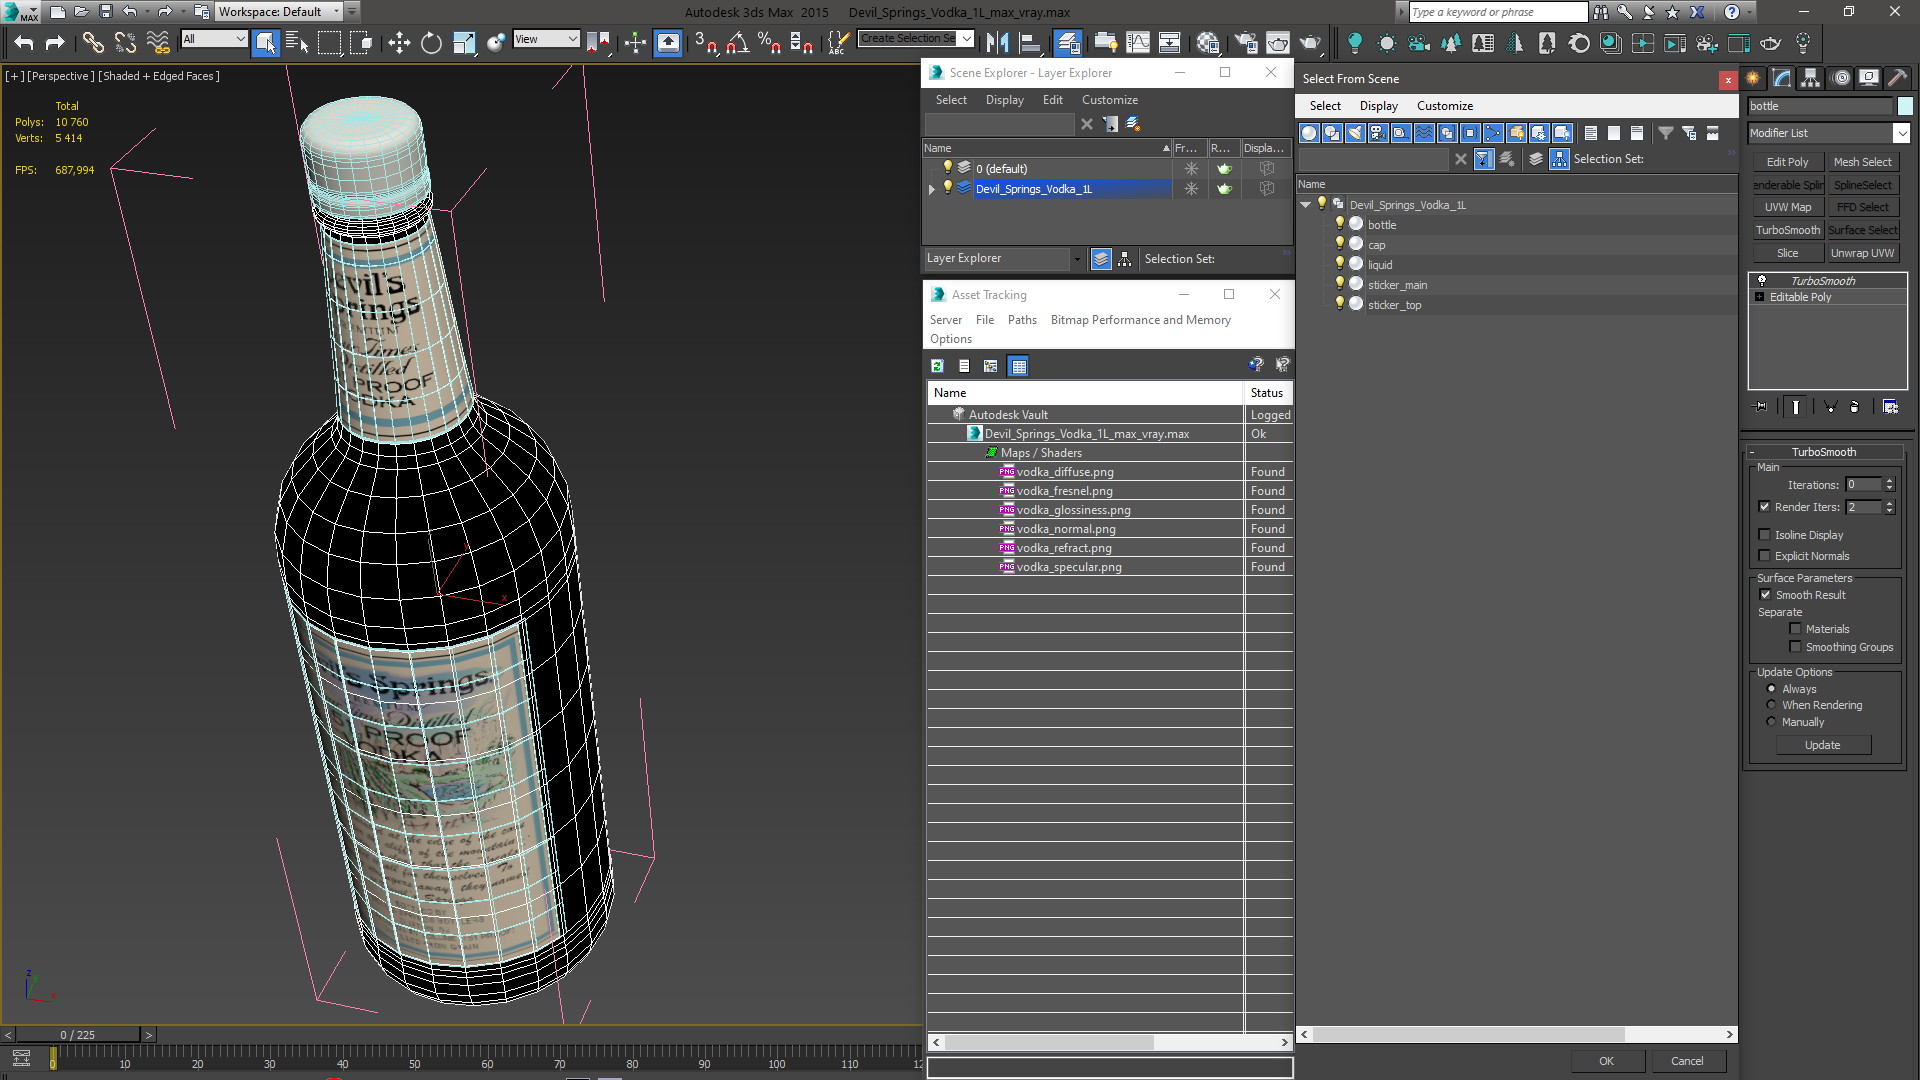1920x1080 pixels.
Task: Uncheck the Smooth Result checkbox
Action: tap(1765, 595)
